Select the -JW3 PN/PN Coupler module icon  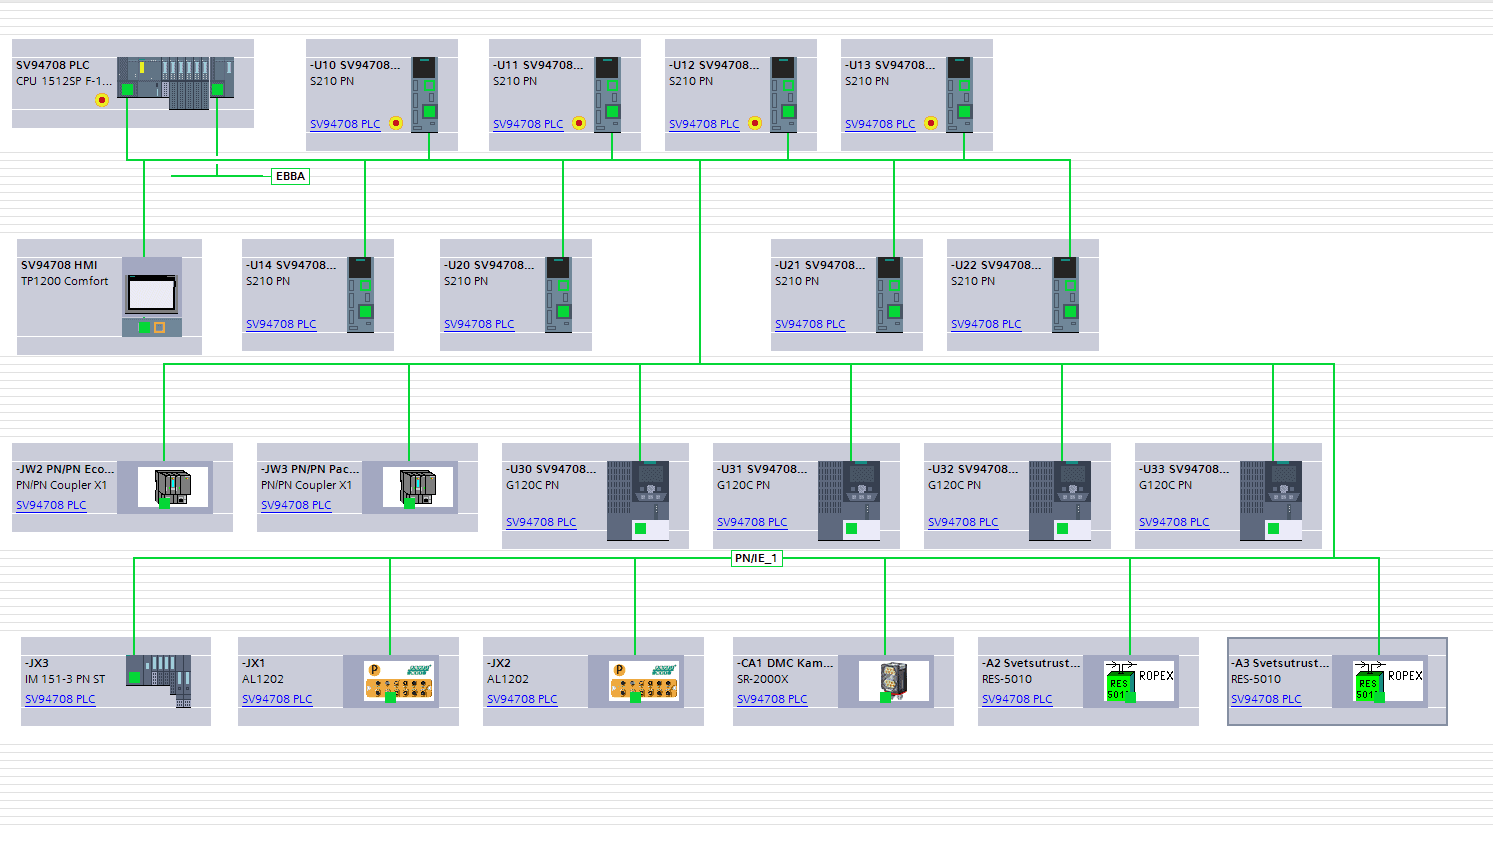pos(420,487)
